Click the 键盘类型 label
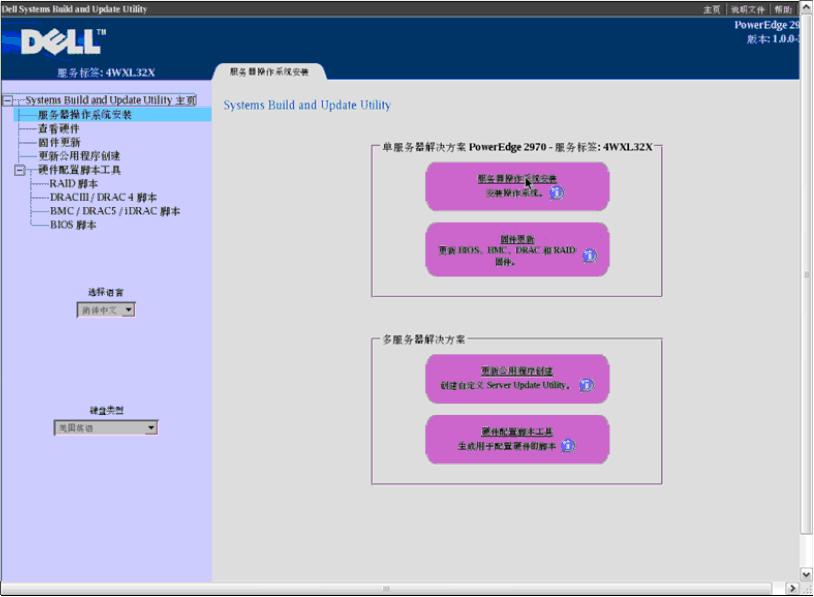The width and height of the screenshot is (814, 597). [106, 411]
